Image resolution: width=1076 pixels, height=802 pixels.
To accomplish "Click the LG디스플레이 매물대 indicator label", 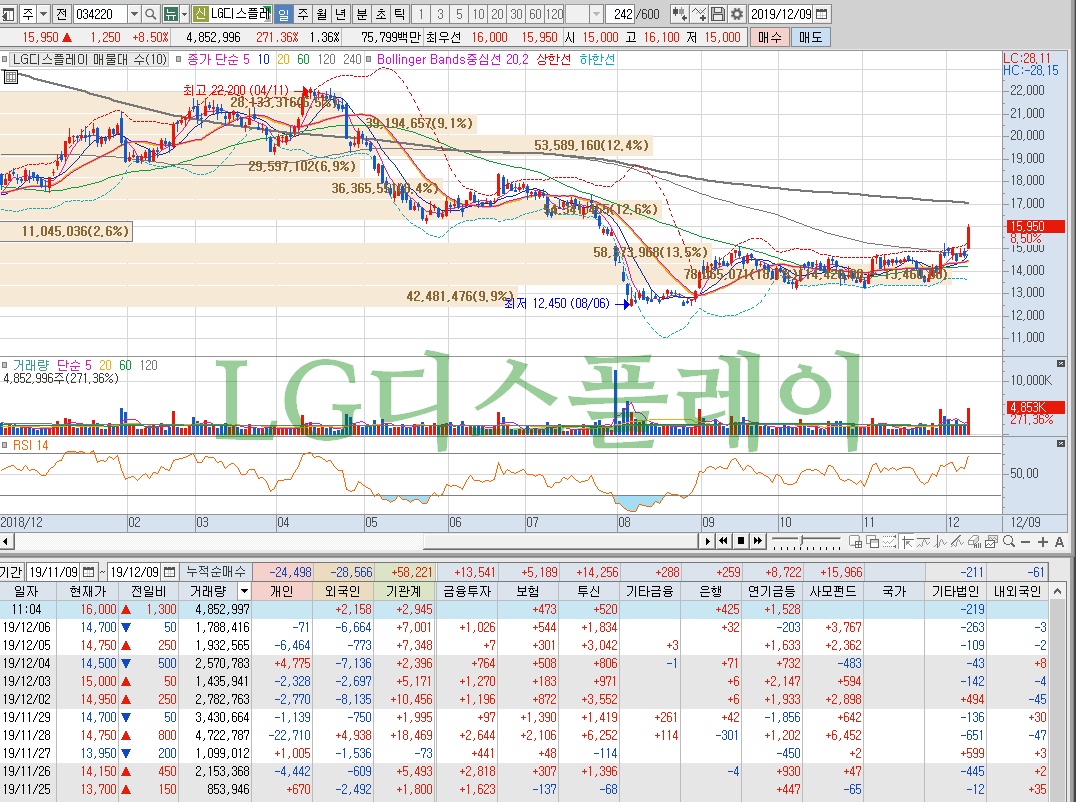I will coord(89,60).
